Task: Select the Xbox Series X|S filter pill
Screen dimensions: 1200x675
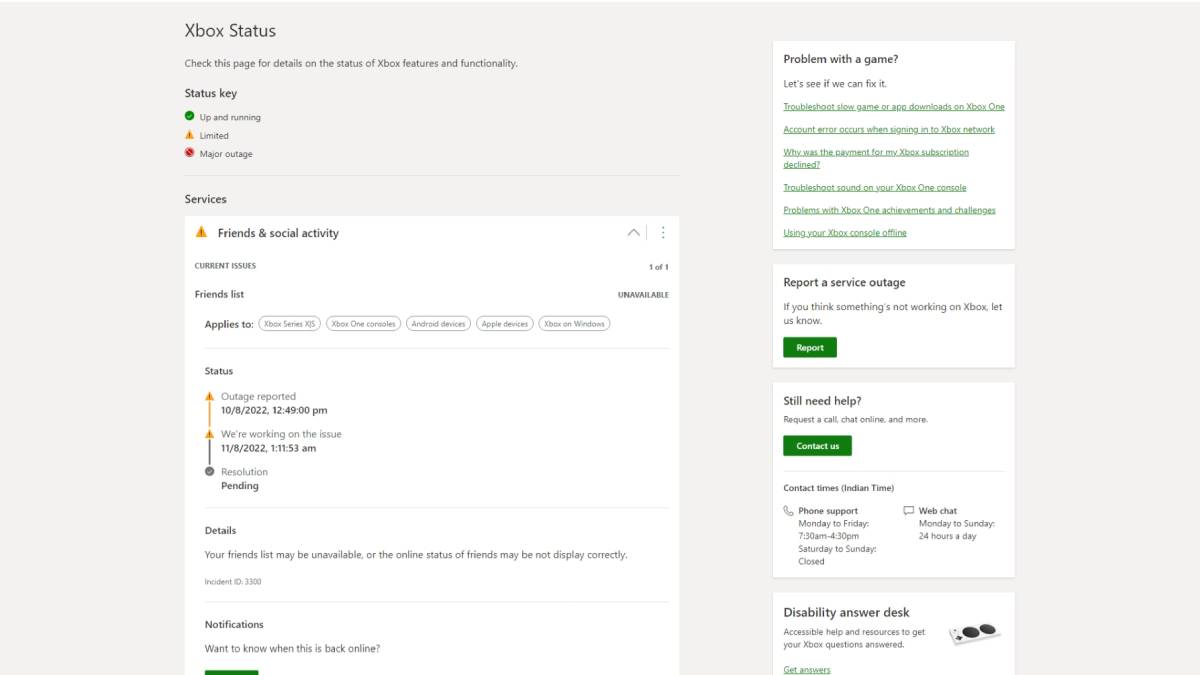Action: click(288, 323)
